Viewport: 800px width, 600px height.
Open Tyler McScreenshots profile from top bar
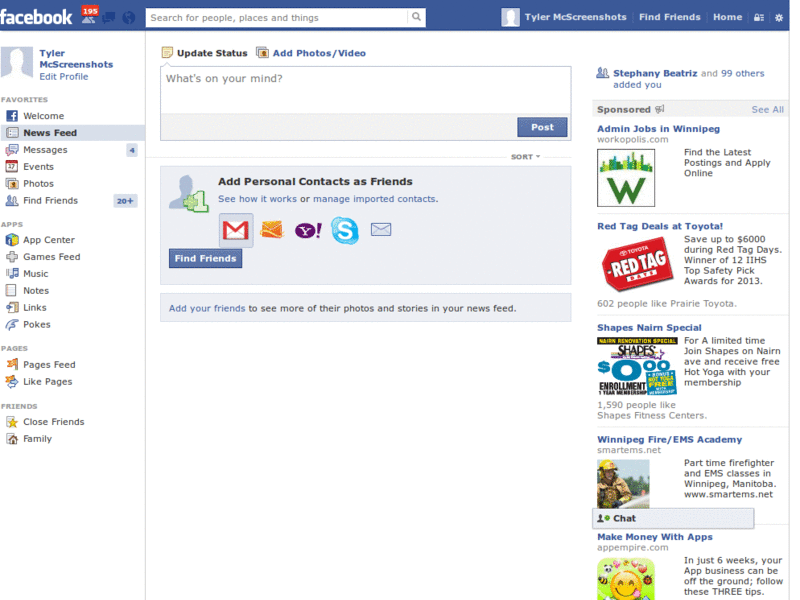pos(576,17)
